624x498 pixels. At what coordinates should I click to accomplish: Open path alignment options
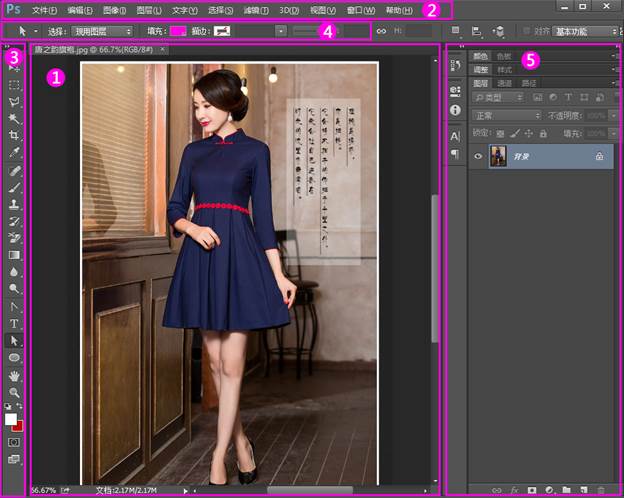pyautogui.click(x=476, y=31)
